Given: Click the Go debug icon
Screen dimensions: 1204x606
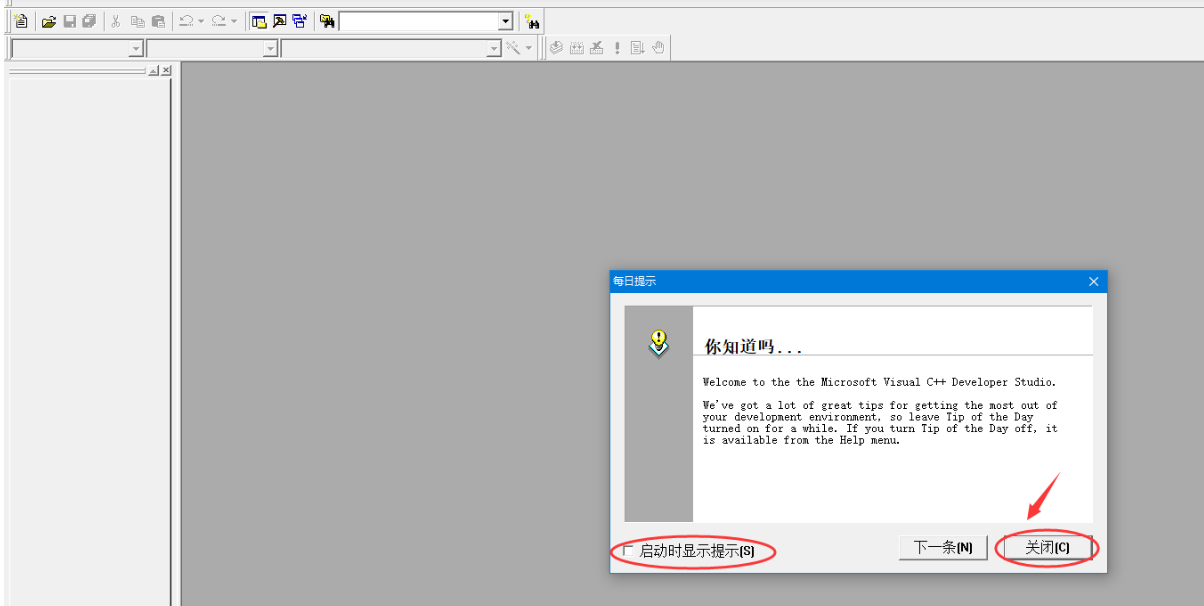Looking at the screenshot, I should point(637,48).
